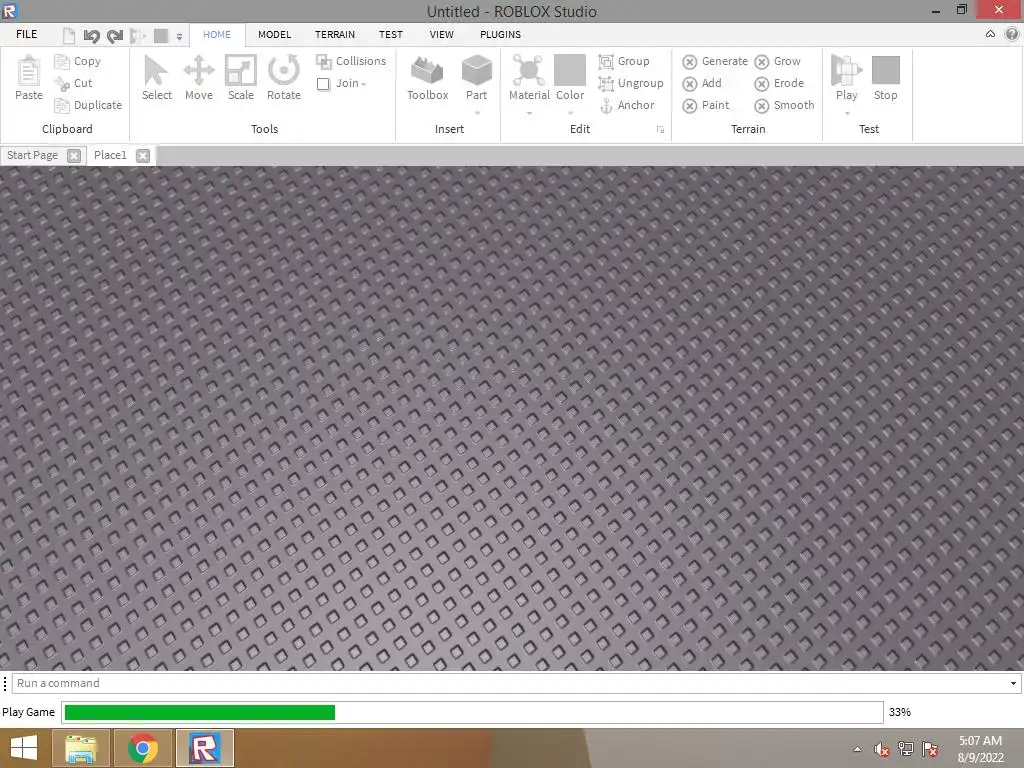Click the Paste clipboard icon

(28, 71)
